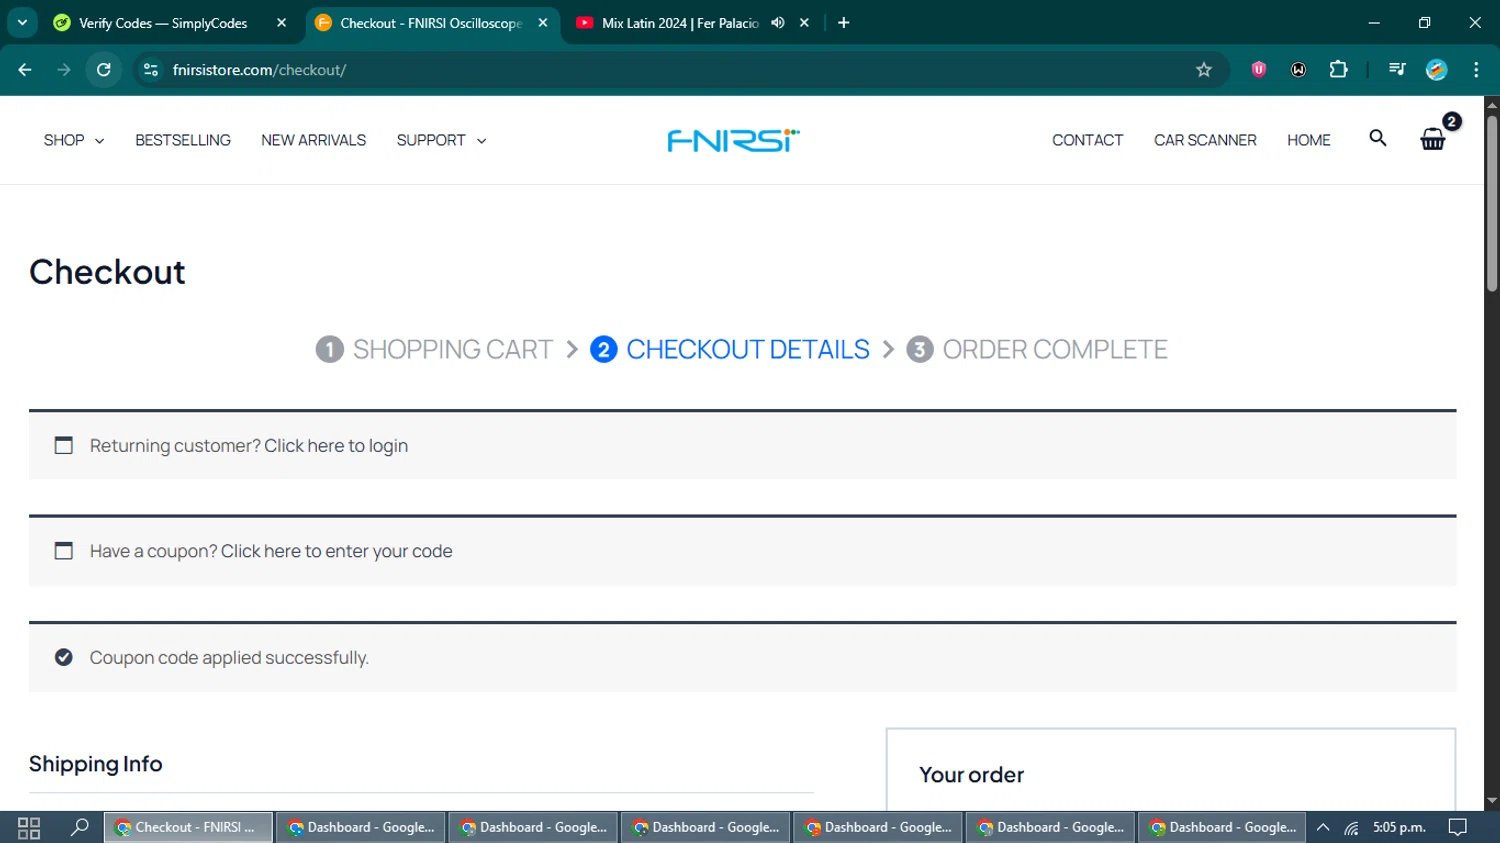Screen dimensions: 1500x843
Task: Open the Chrome profile avatar
Action: 1437,70
